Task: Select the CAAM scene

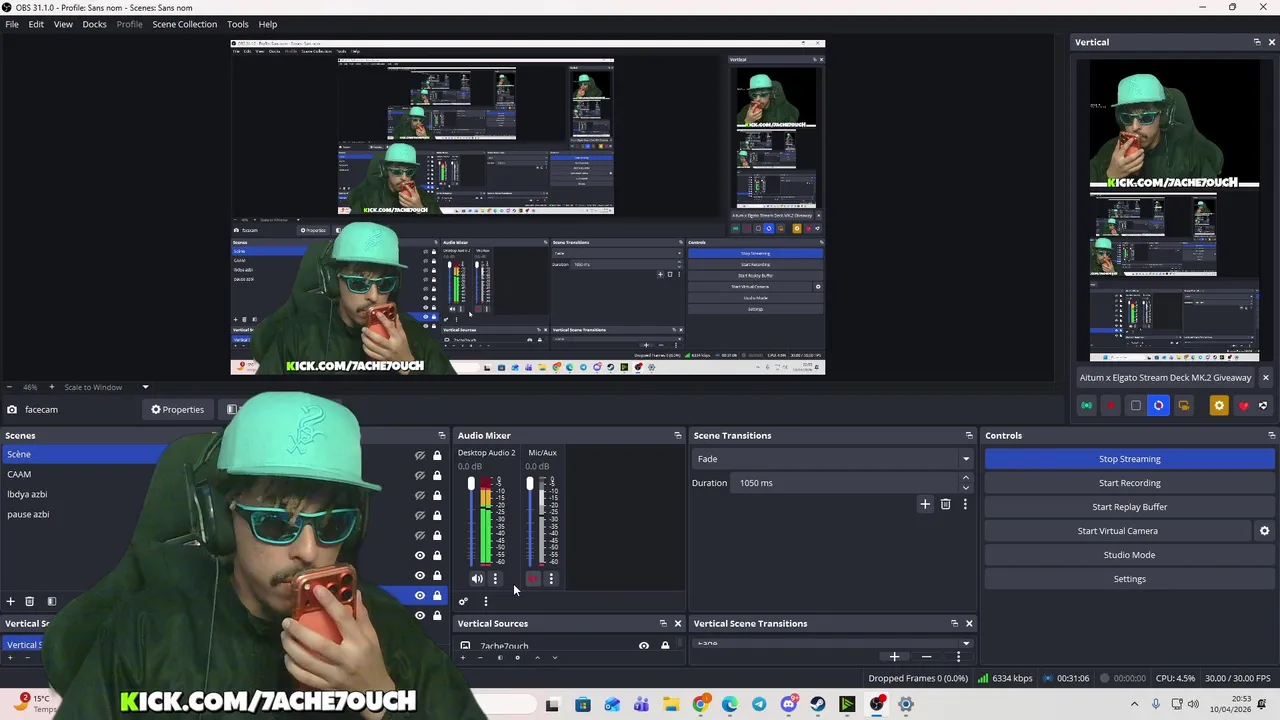Action: pyautogui.click(x=19, y=474)
